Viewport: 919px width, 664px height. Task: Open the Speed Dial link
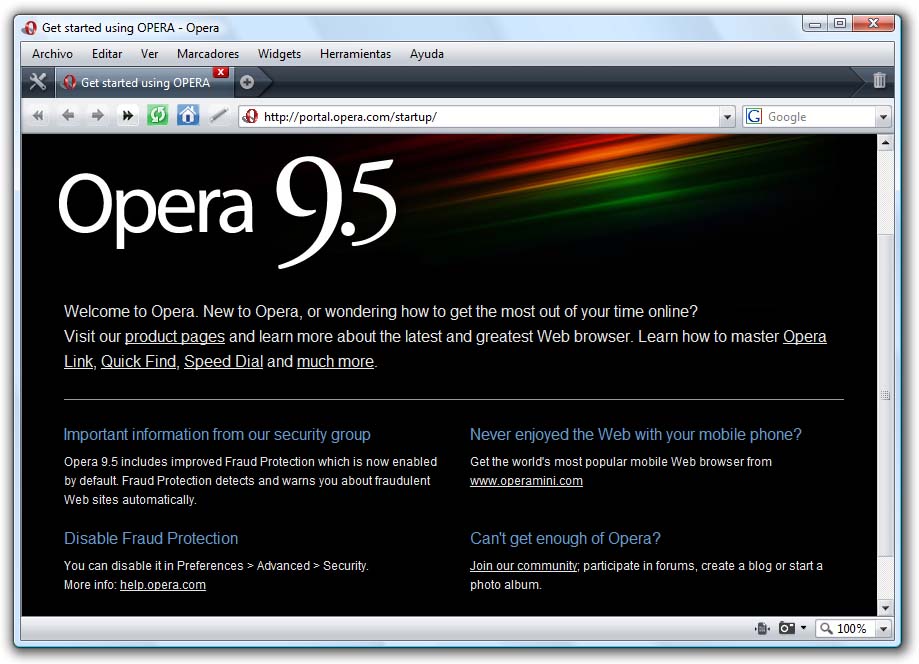(x=223, y=362)
